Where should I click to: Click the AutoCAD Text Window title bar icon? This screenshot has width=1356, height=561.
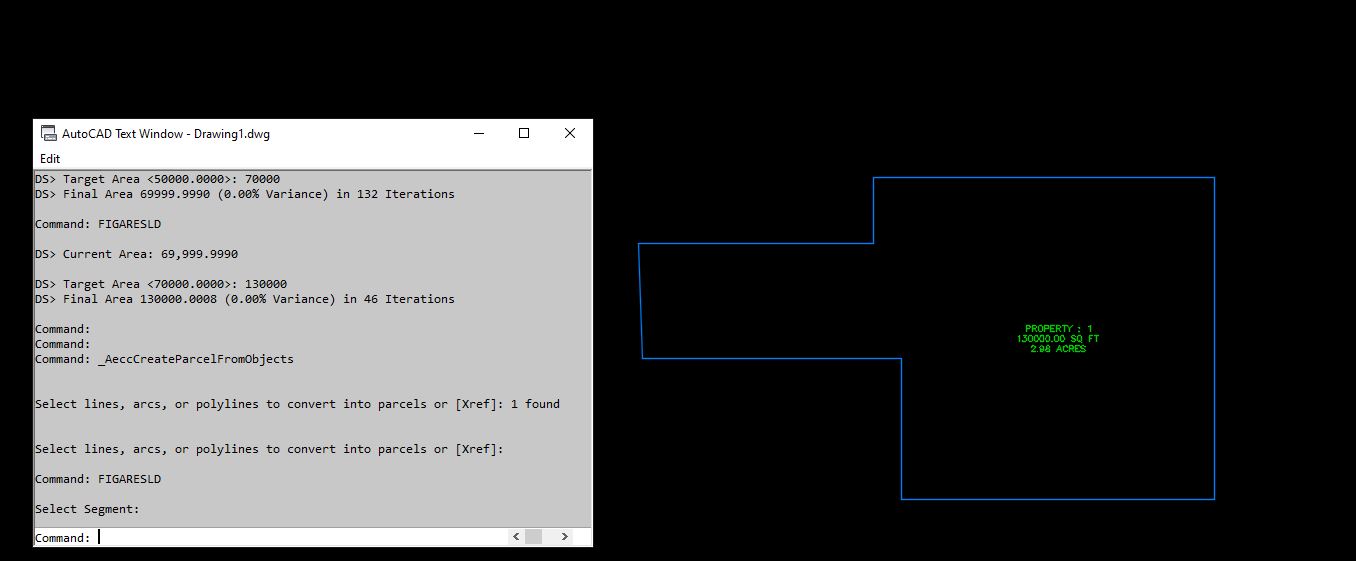point(47,133)
